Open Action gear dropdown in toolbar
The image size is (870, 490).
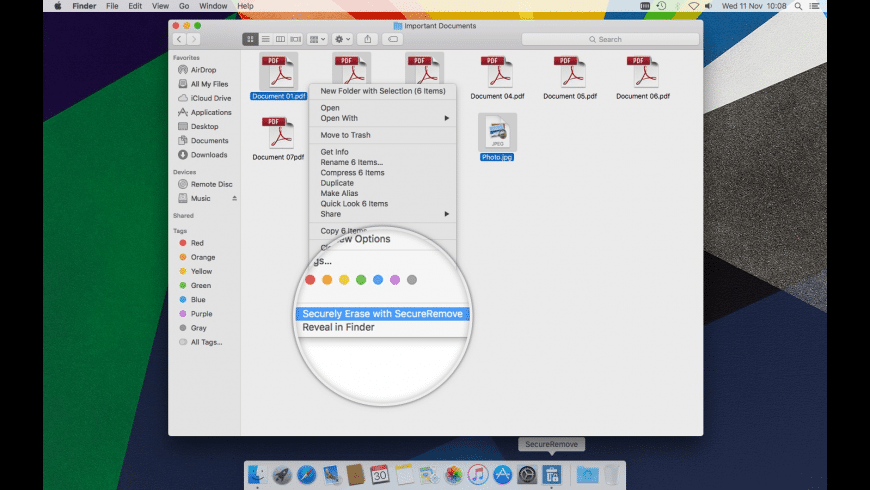pos(342,39)
